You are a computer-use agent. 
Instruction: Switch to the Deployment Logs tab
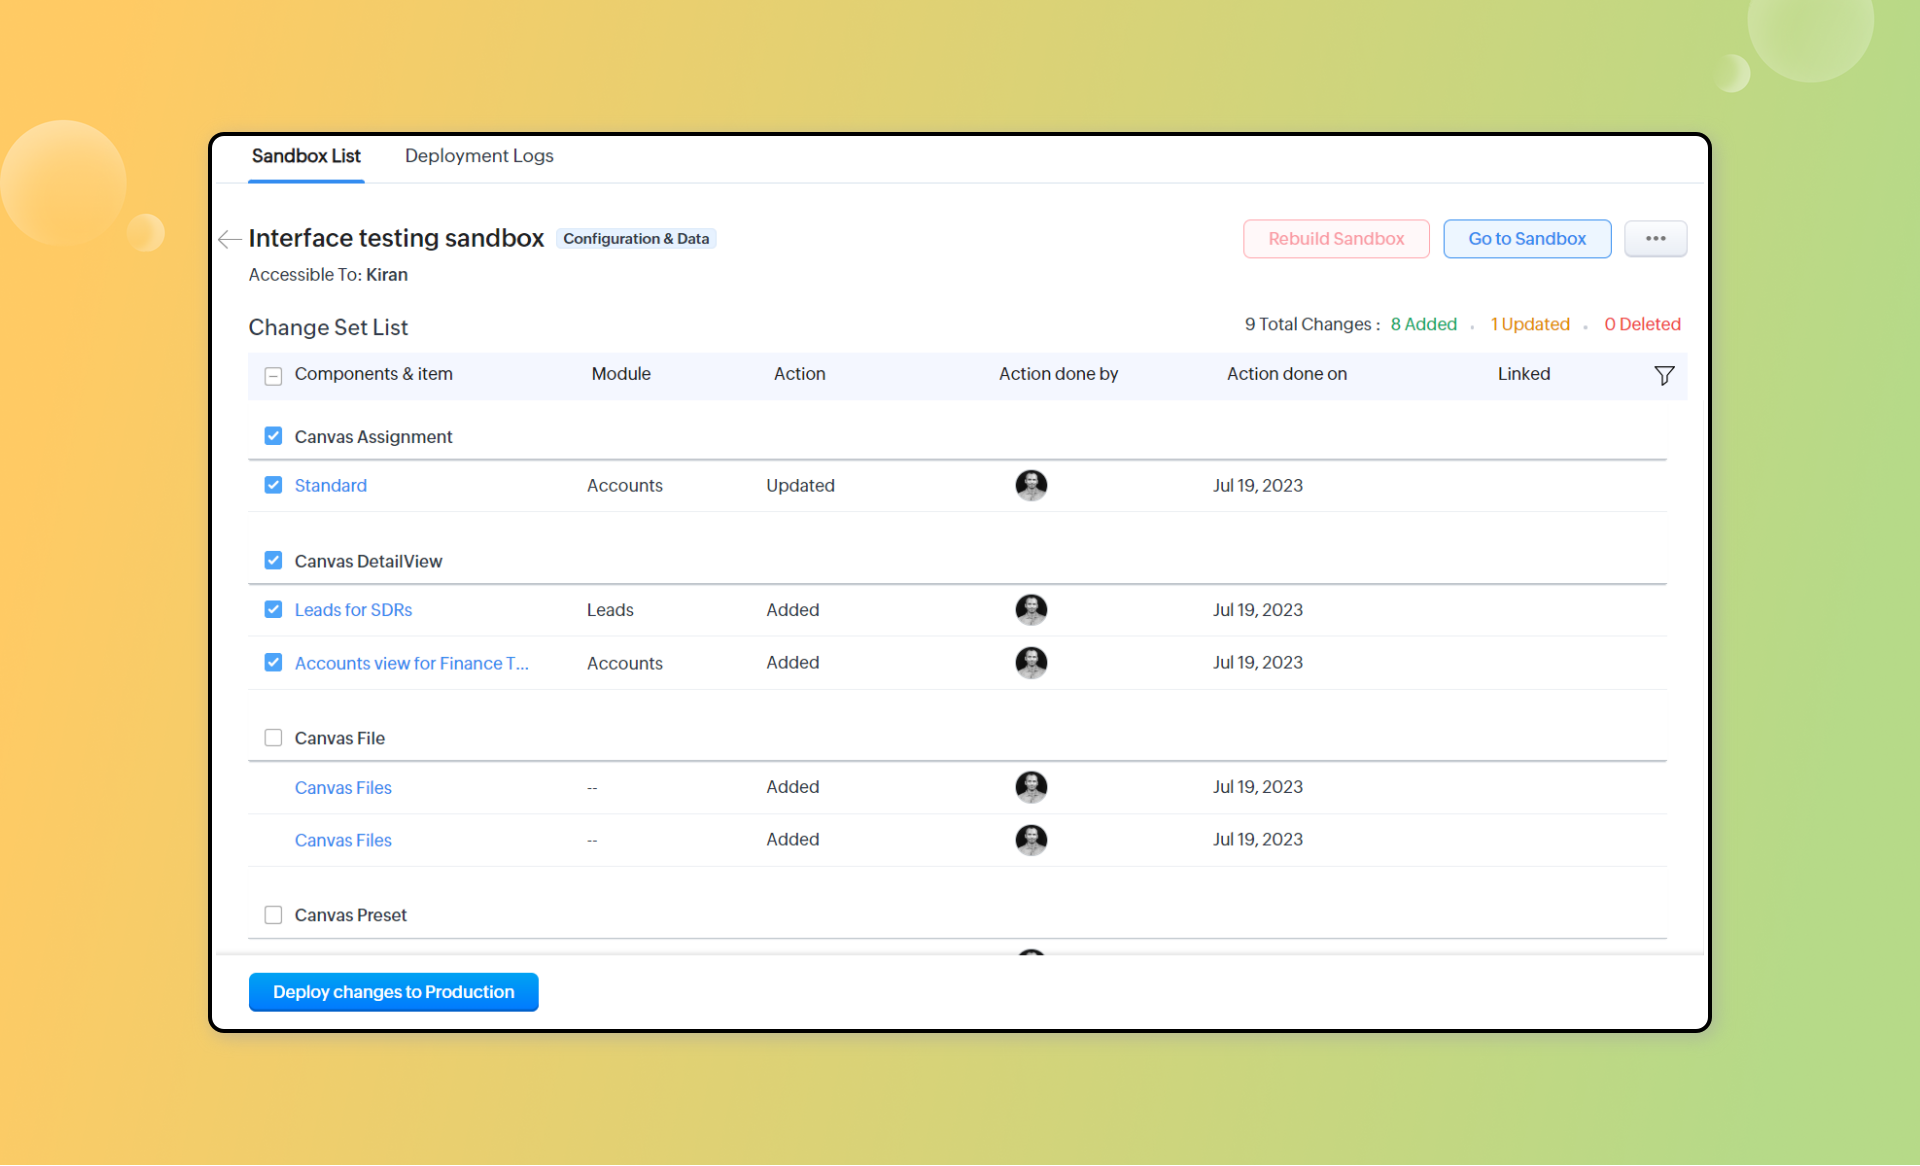(x=479, y=156)
